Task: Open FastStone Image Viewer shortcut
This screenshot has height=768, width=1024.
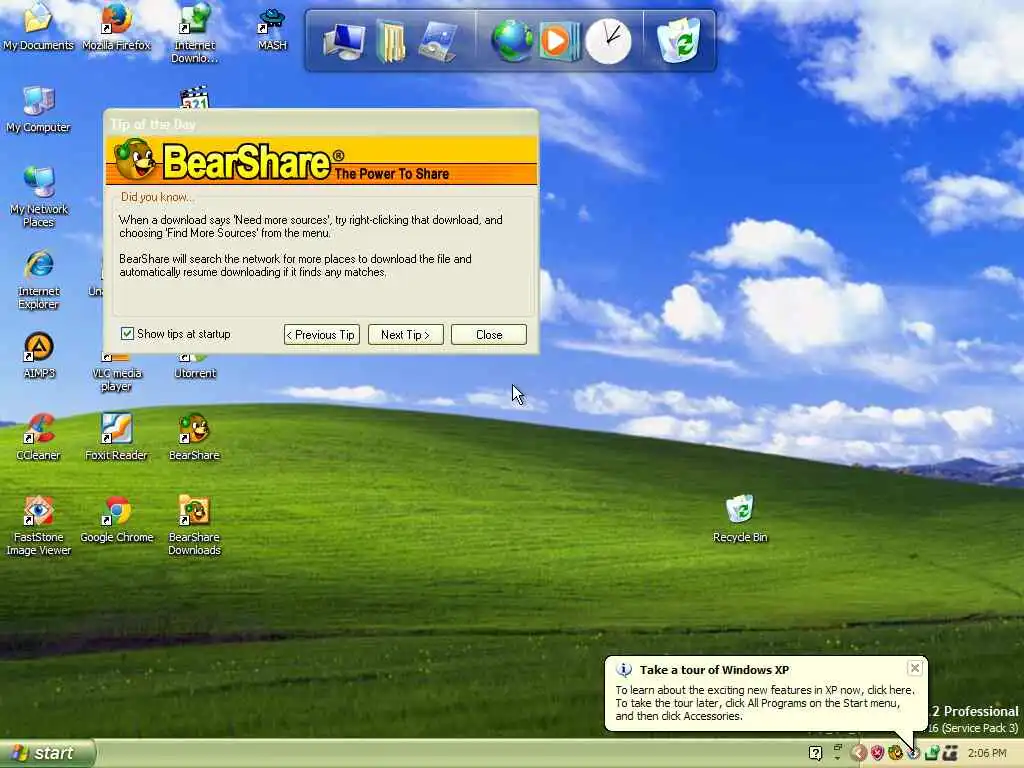Action: pyautogui.click(x=39, y=526)
